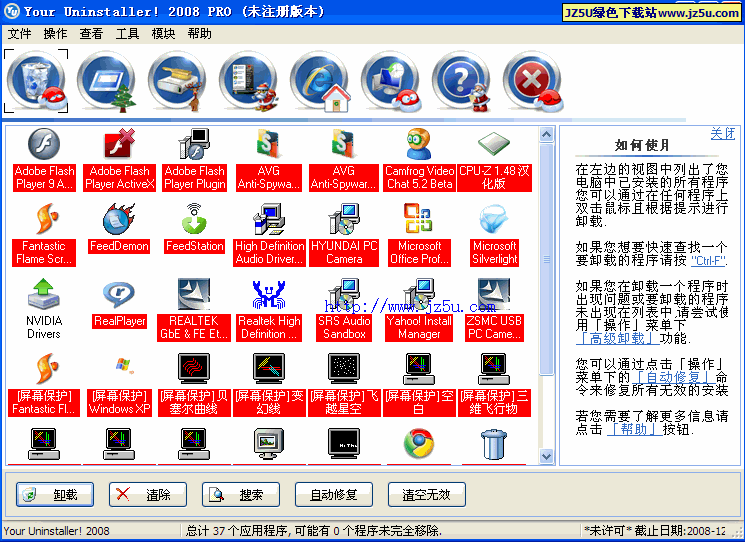Screen dimensions: 745x542
Task: Open the 模块 menu
Action: point(163,33)
